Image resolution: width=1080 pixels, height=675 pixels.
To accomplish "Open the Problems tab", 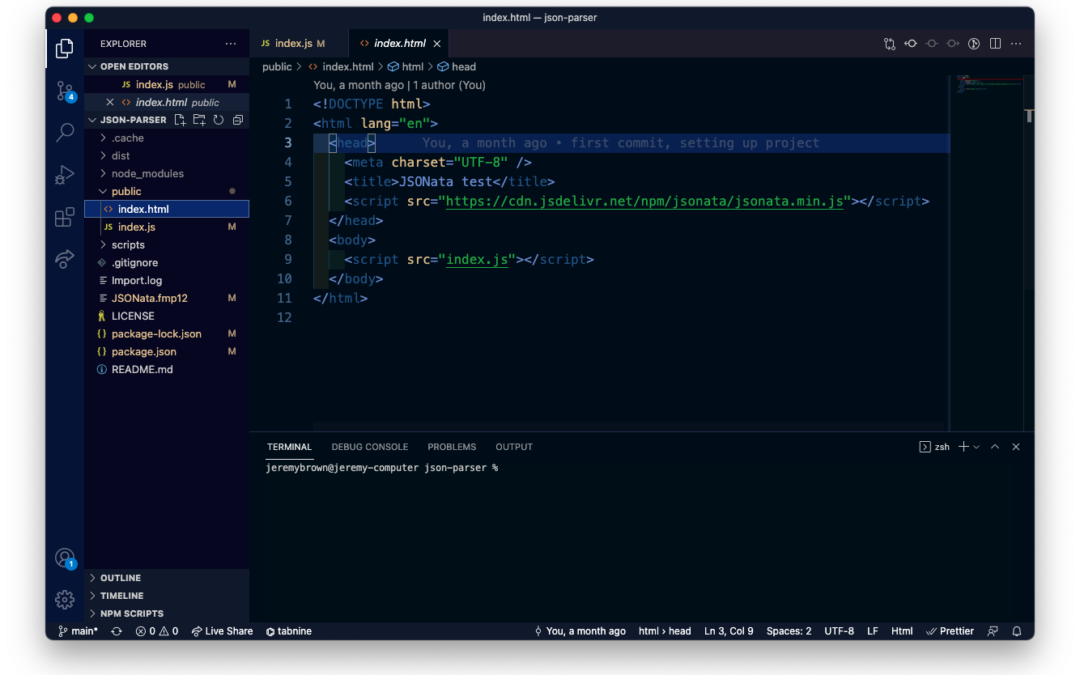I will (452, 447).
